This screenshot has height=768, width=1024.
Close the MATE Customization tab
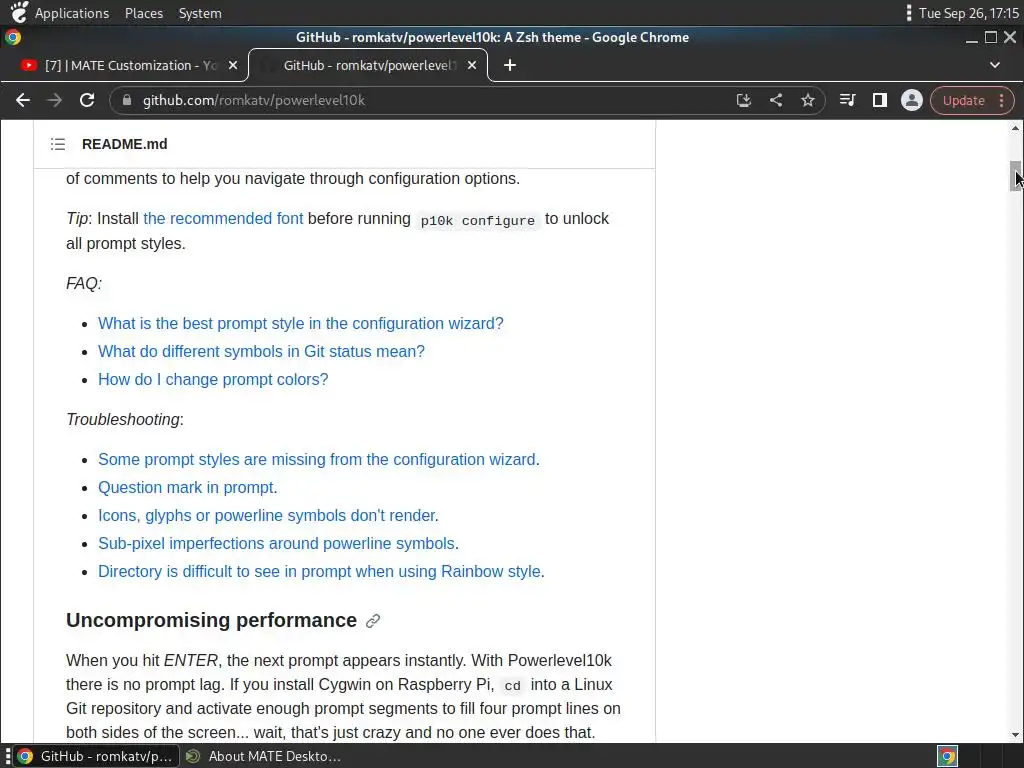click(x=232, y=65)
